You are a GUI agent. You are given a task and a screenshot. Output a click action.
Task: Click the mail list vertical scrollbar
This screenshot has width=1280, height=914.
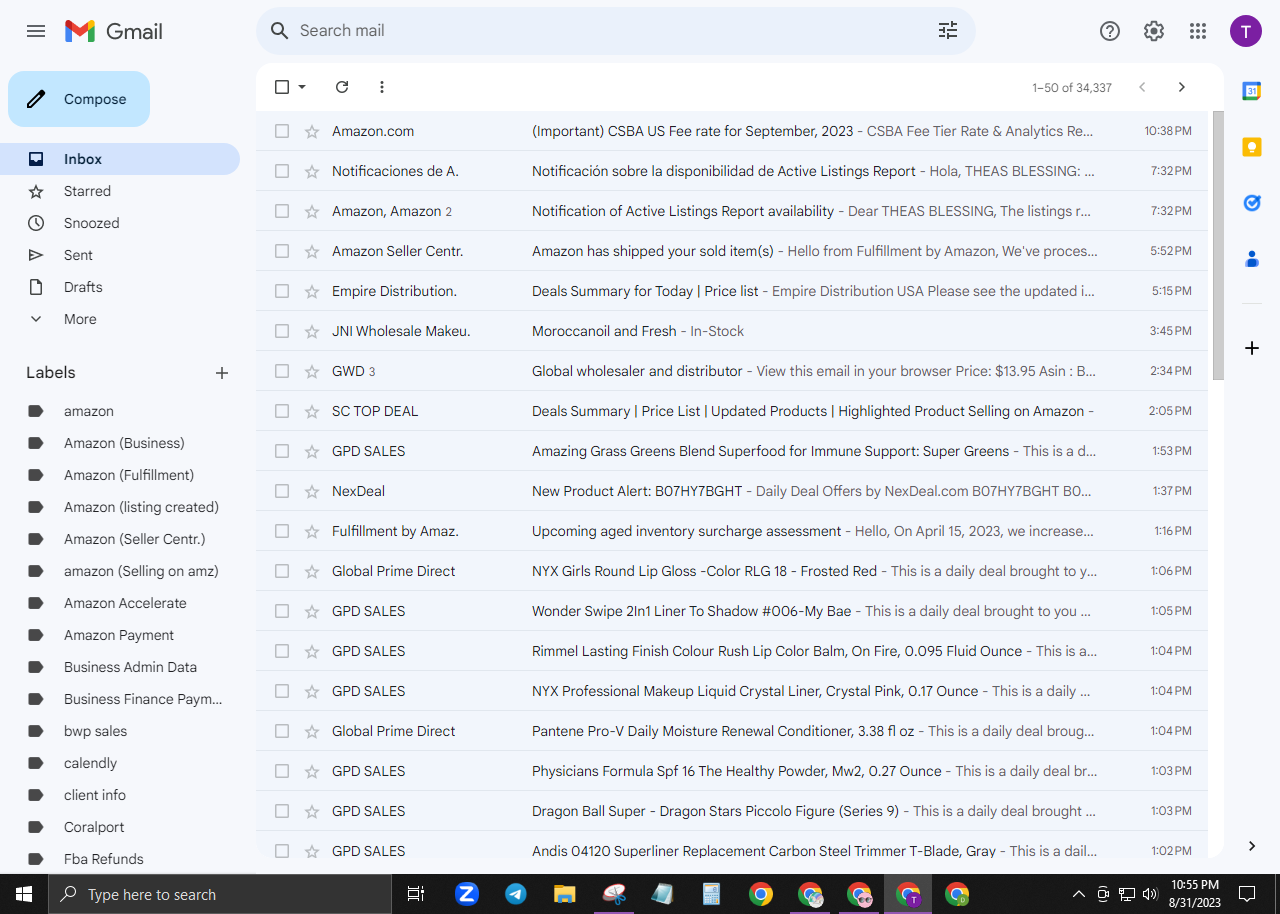tap(1218, 245)
